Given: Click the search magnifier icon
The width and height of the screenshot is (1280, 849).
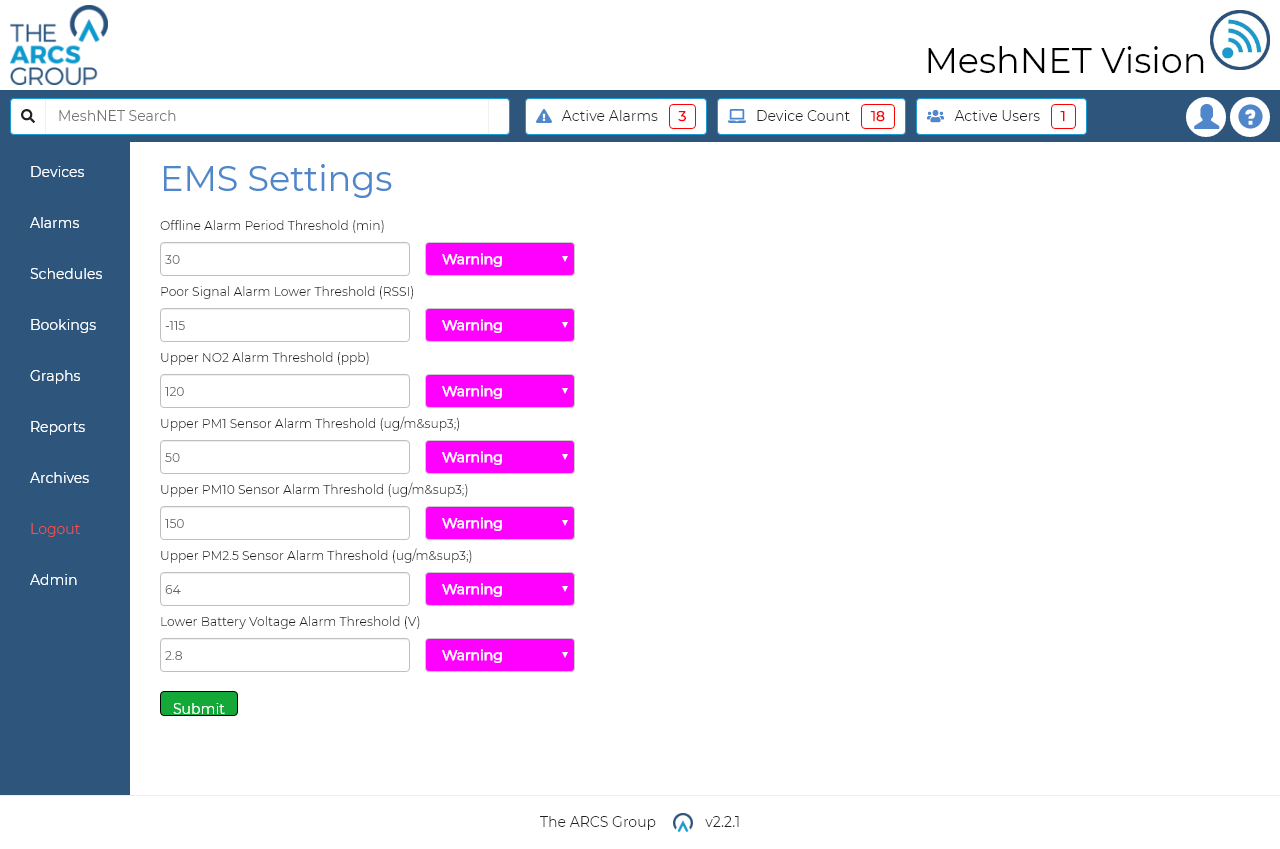Looking at the screenshot, I should [x=27, y=116].
